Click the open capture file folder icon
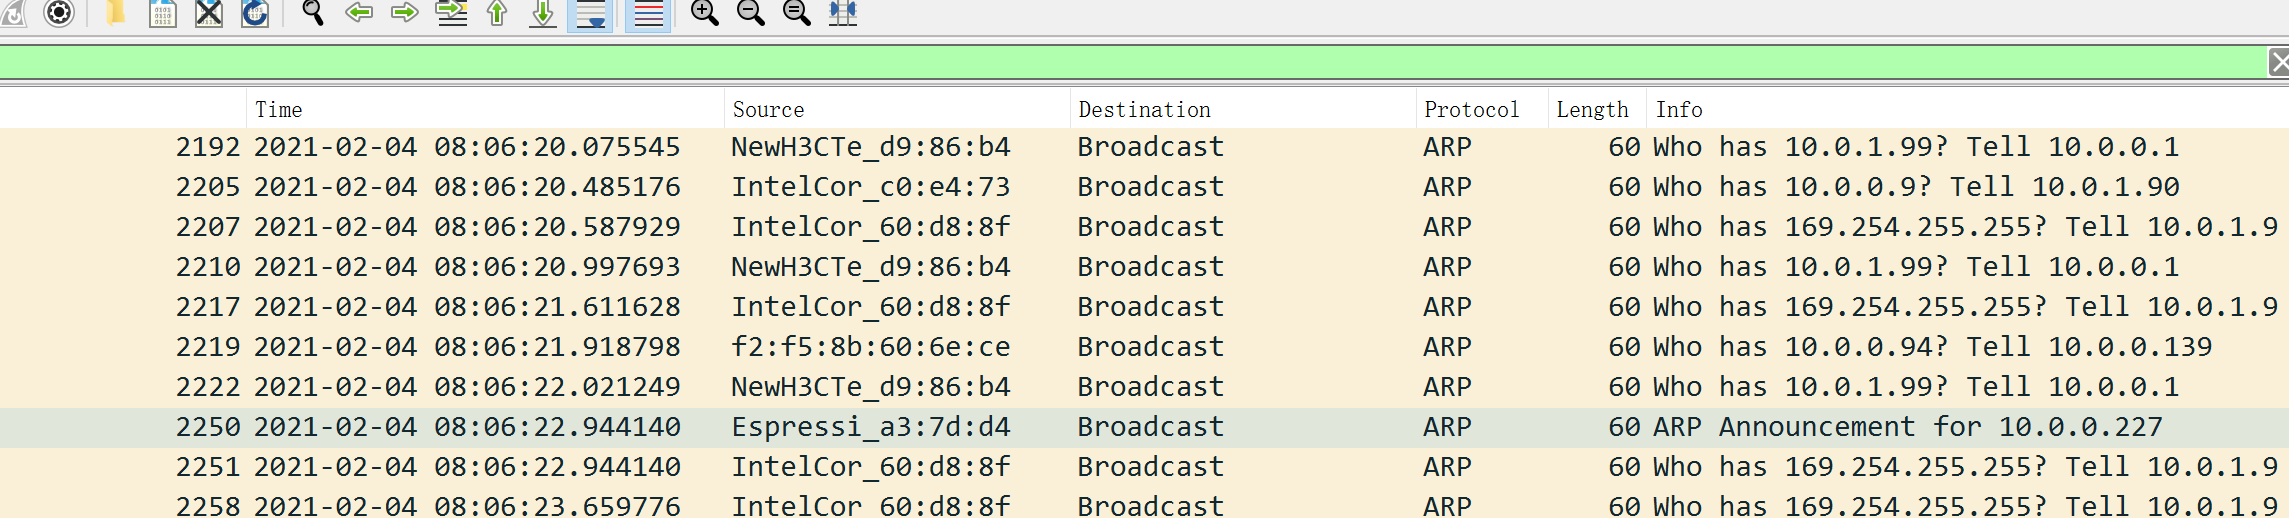This screenshot has height=518, width=2289. coord(116,13)
